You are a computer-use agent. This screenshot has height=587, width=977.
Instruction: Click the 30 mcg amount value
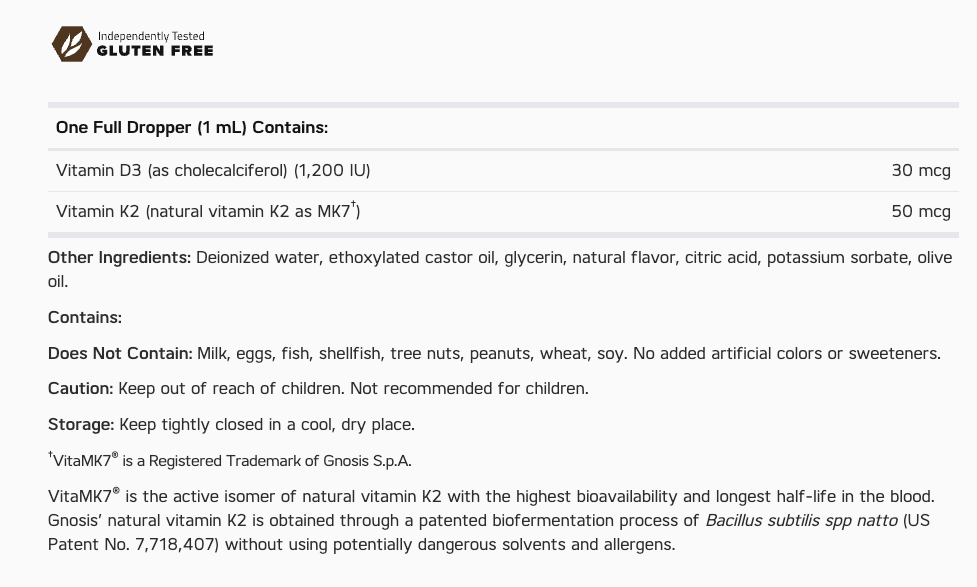[920, 170]
